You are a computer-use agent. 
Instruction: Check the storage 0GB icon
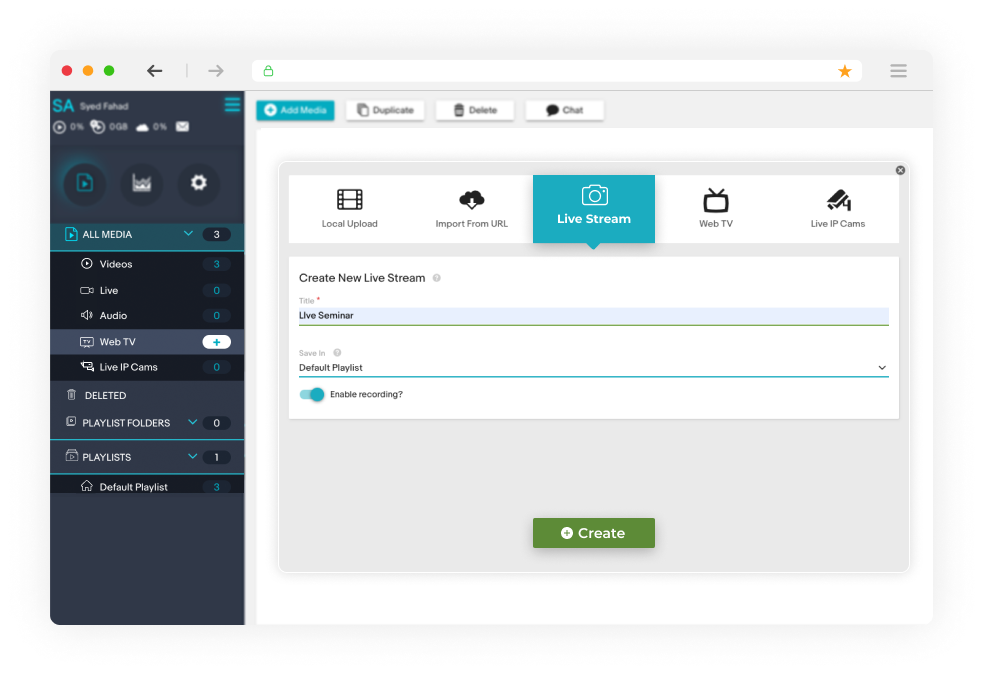98,127
